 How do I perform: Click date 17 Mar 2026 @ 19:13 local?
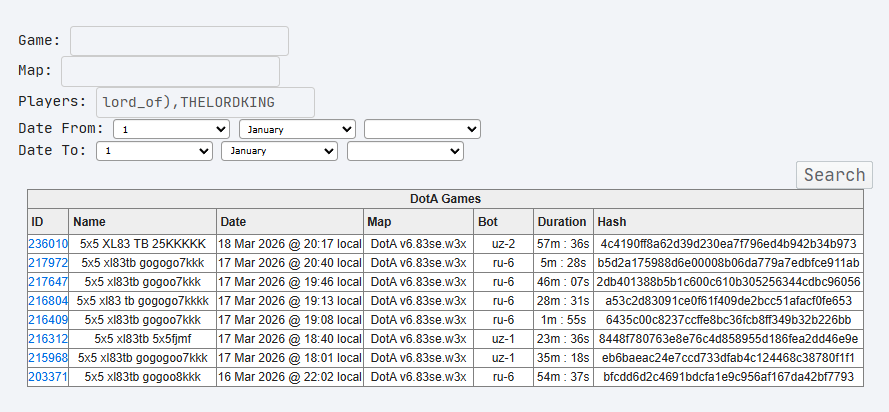click(x=290, y=301)
